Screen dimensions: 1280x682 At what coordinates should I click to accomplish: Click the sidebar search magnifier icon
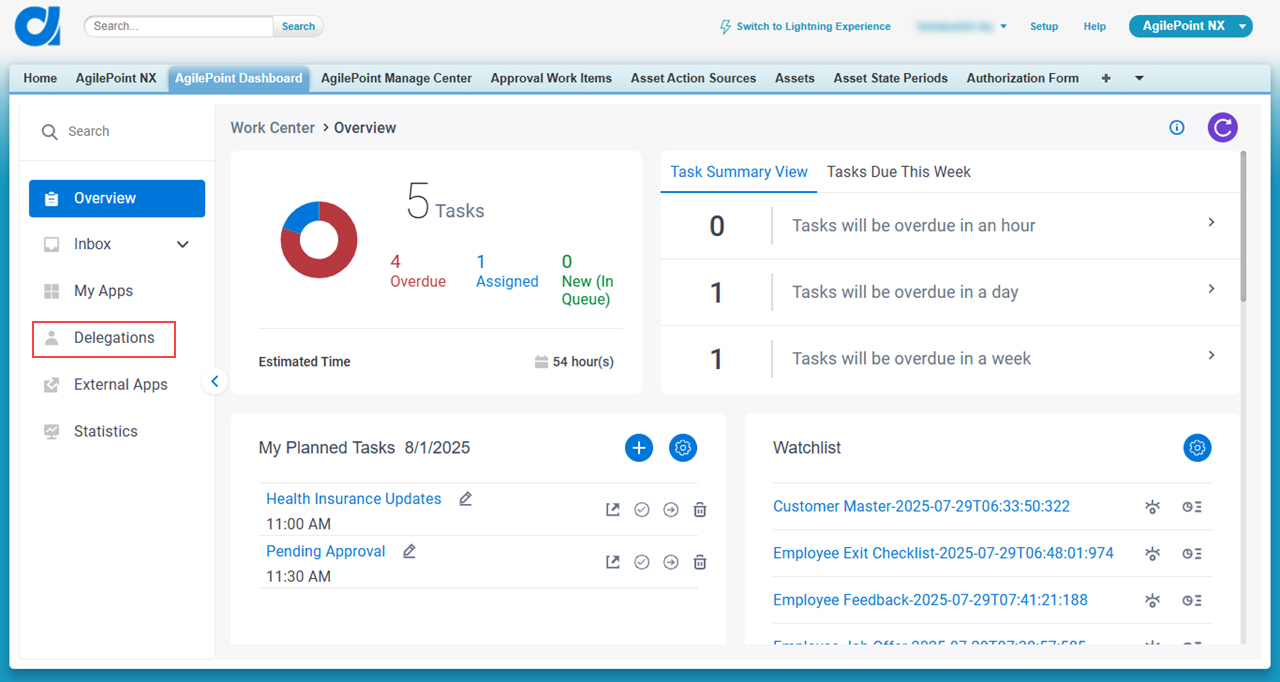click(49, 132)
